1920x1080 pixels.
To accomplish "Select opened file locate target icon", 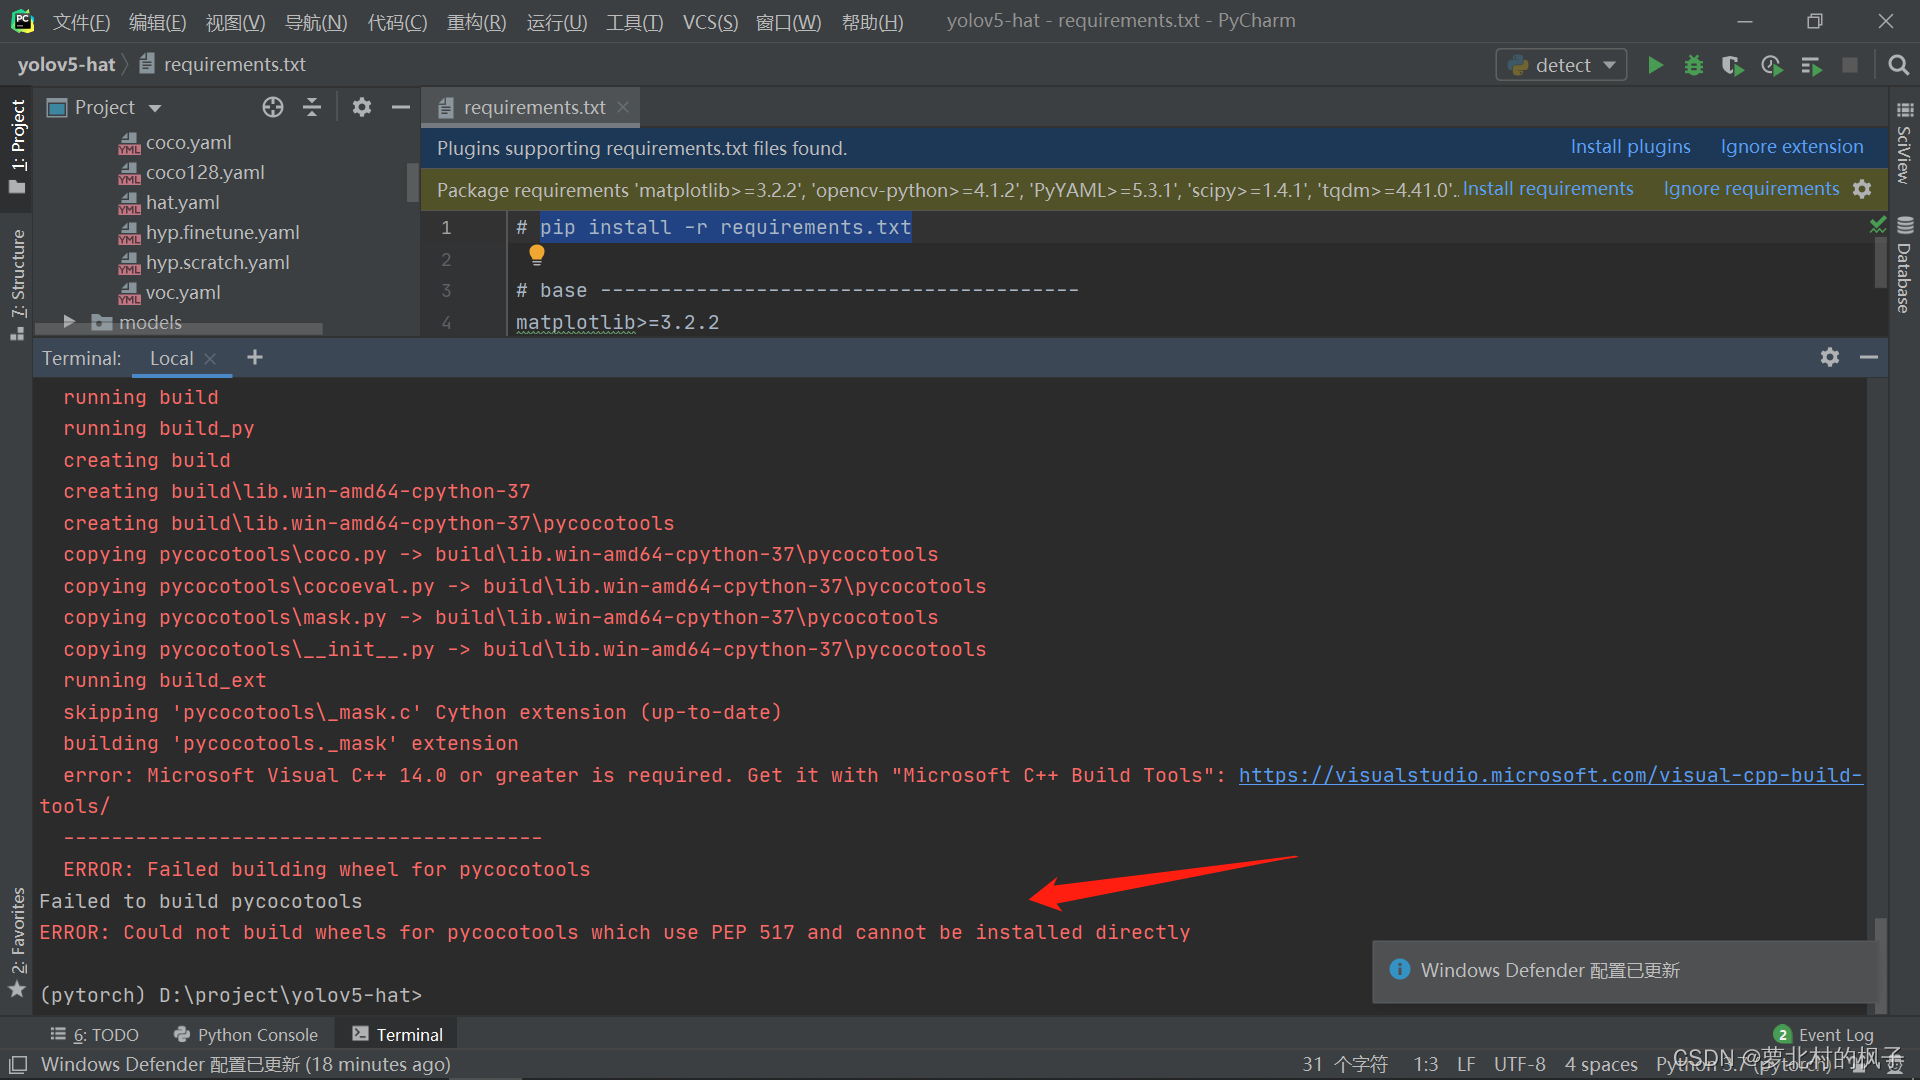I will [273, 107].
